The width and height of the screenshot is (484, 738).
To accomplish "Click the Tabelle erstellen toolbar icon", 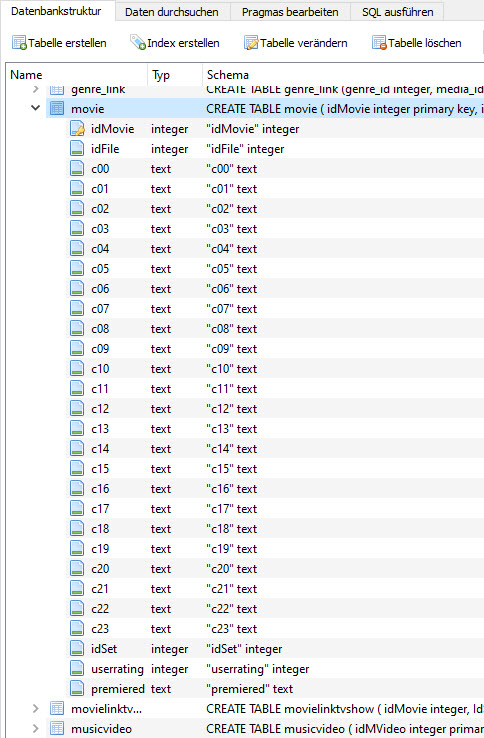I will pos(19,43).
